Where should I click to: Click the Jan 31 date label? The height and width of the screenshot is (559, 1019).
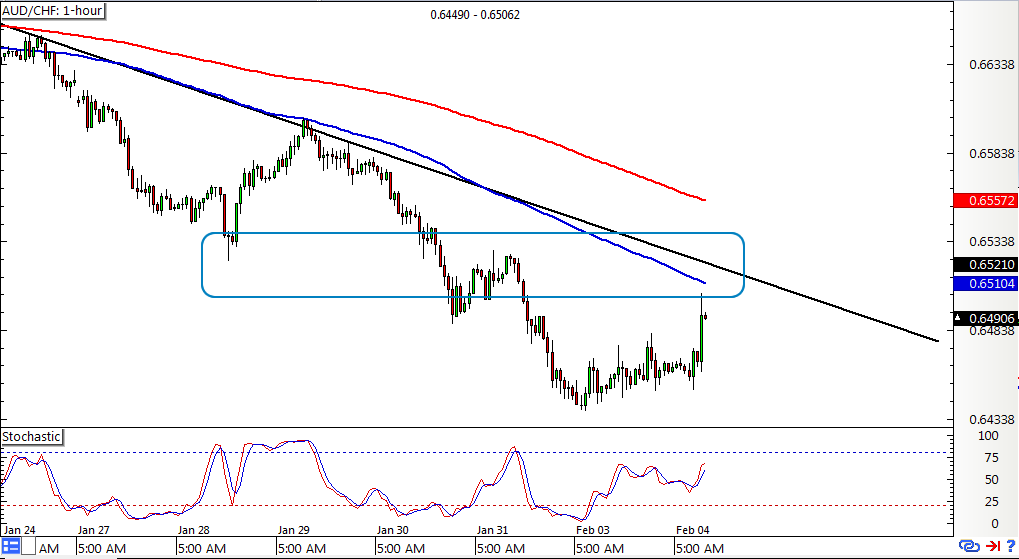pos(495,529)
